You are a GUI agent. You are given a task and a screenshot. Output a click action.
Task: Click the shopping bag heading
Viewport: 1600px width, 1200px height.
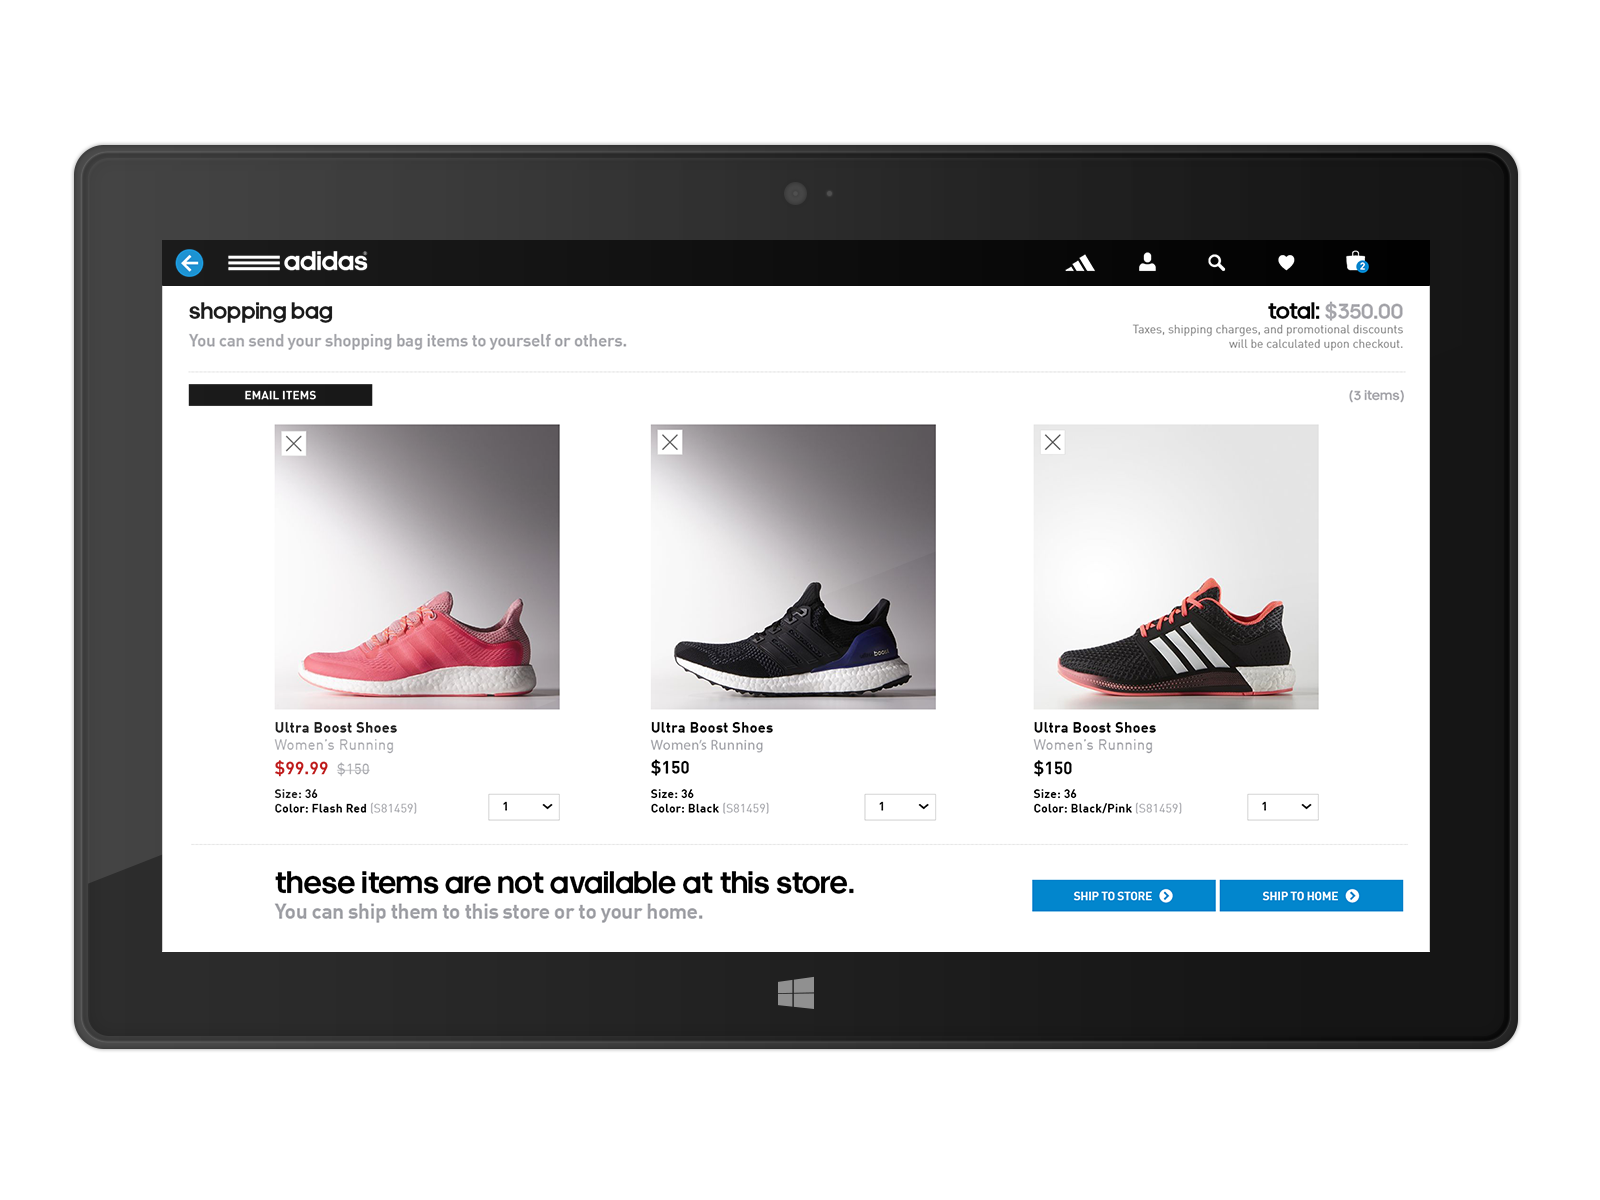[260, 312]
